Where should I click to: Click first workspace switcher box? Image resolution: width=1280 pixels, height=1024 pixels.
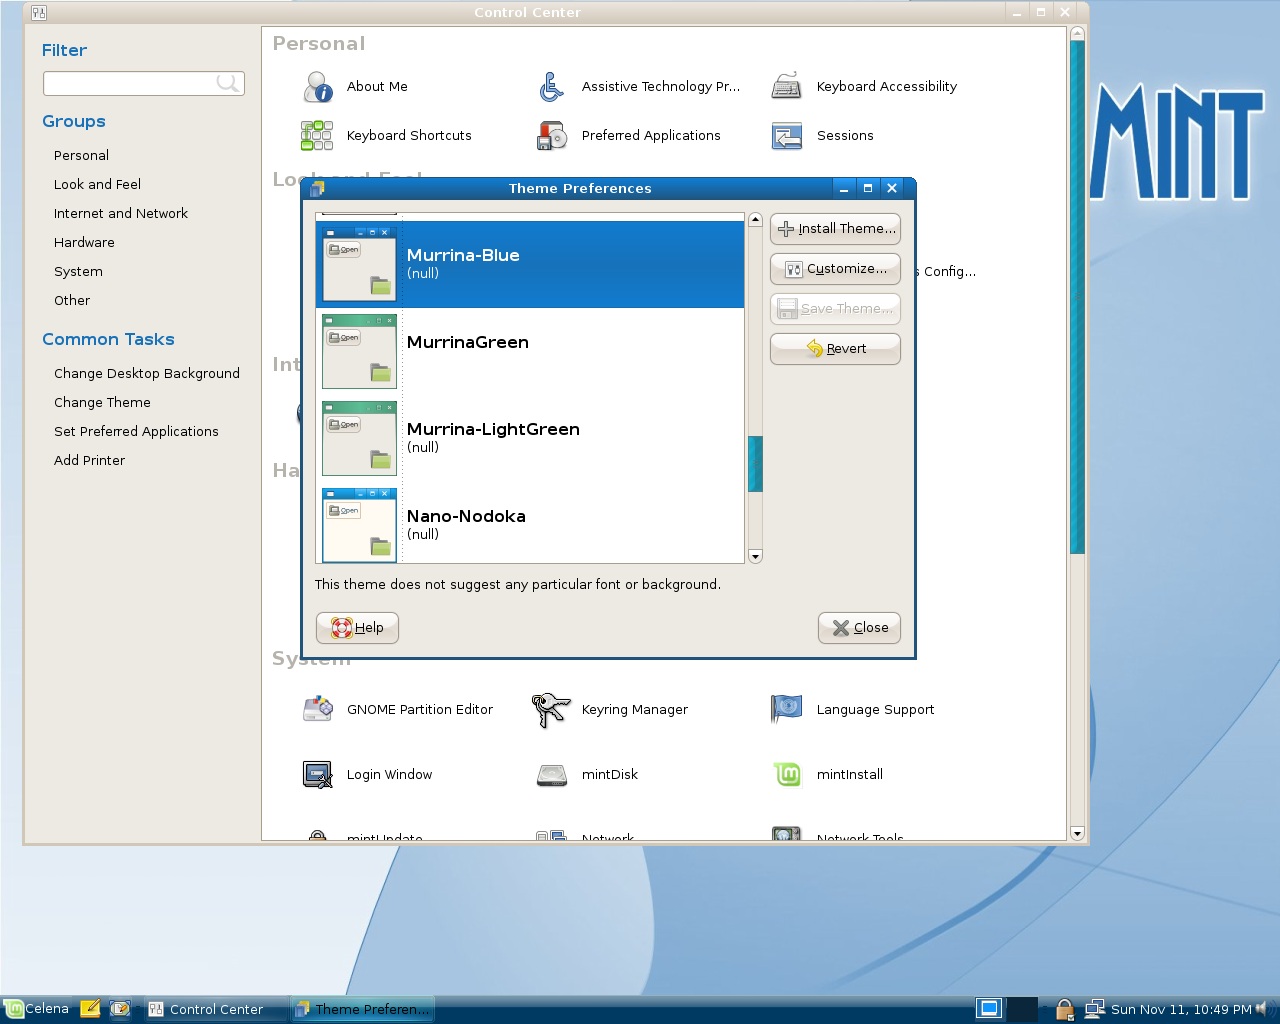(x=989, y=1008)
